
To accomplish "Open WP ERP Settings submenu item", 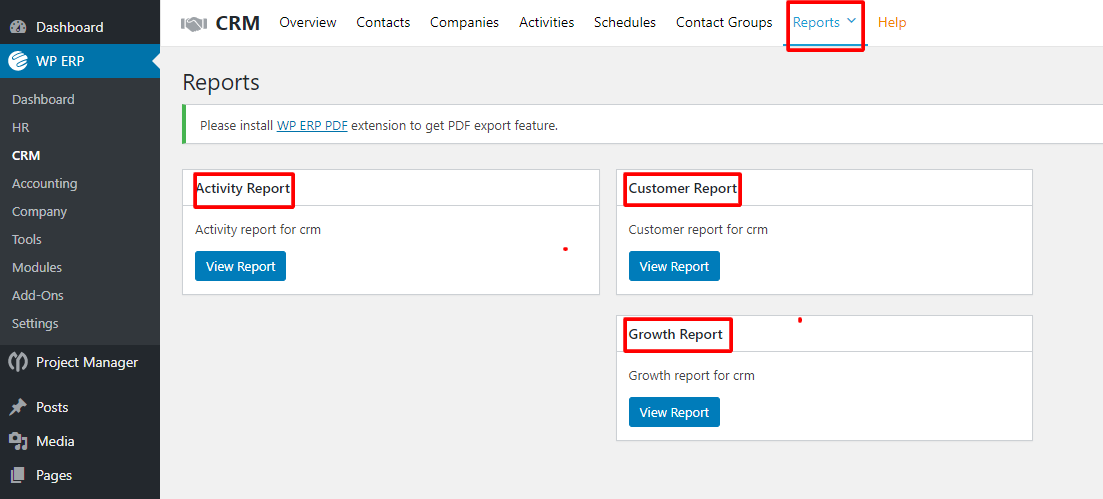I will click(35, 324).
